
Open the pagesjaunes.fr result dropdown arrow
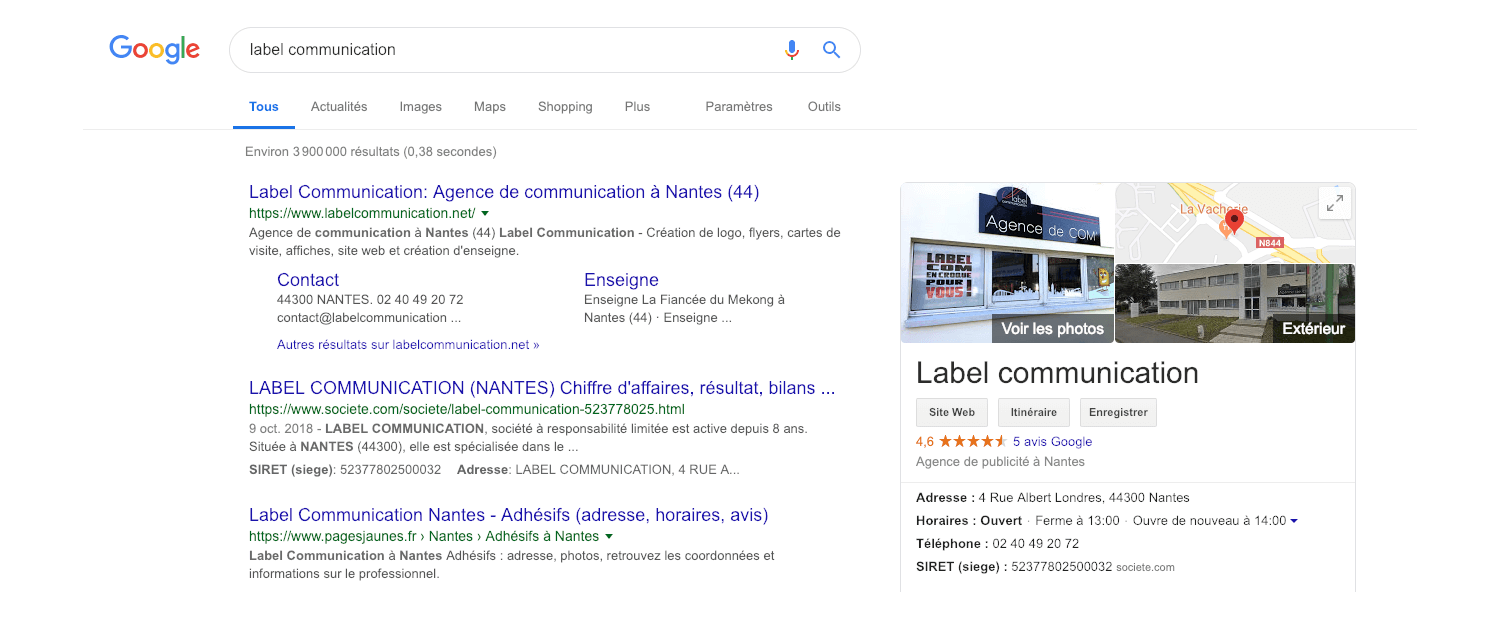click(x=609, y=536)
